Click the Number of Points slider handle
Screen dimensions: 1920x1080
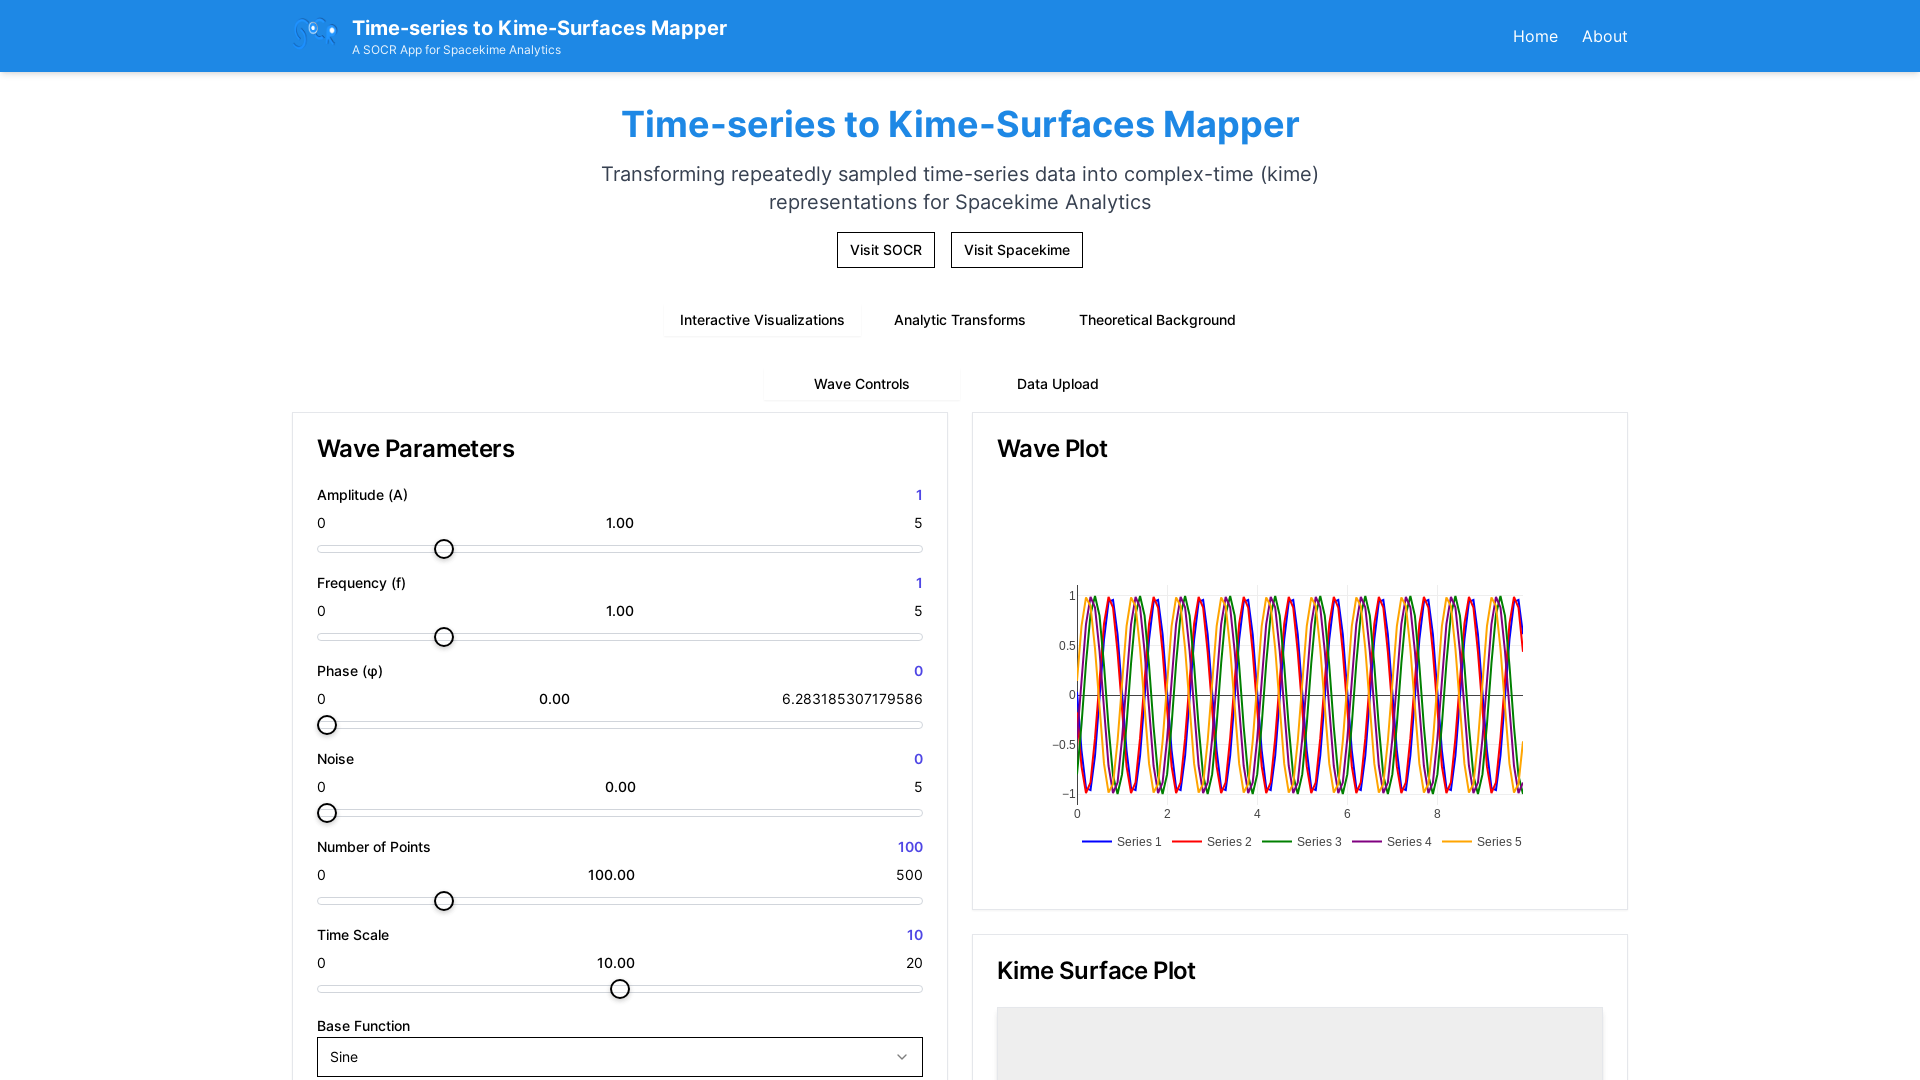(x=443, y=901)
